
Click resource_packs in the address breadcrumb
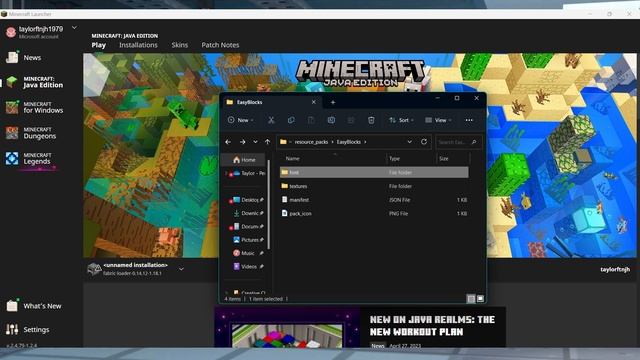[x=311, y=142]
